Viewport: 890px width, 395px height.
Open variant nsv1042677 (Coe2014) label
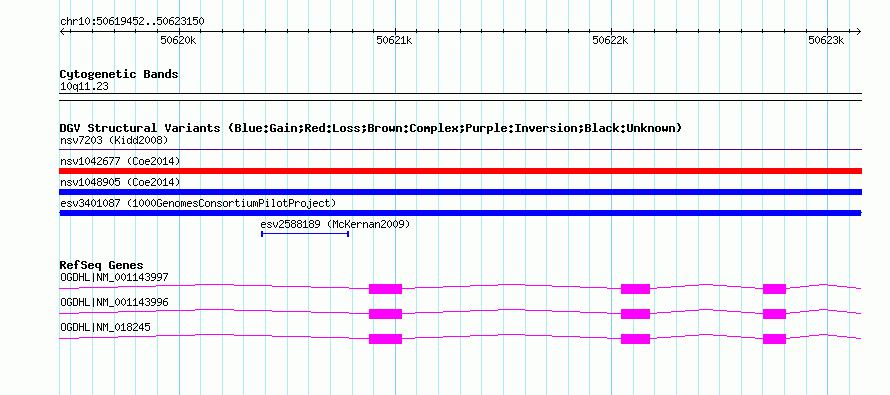(x=120, y=161)
